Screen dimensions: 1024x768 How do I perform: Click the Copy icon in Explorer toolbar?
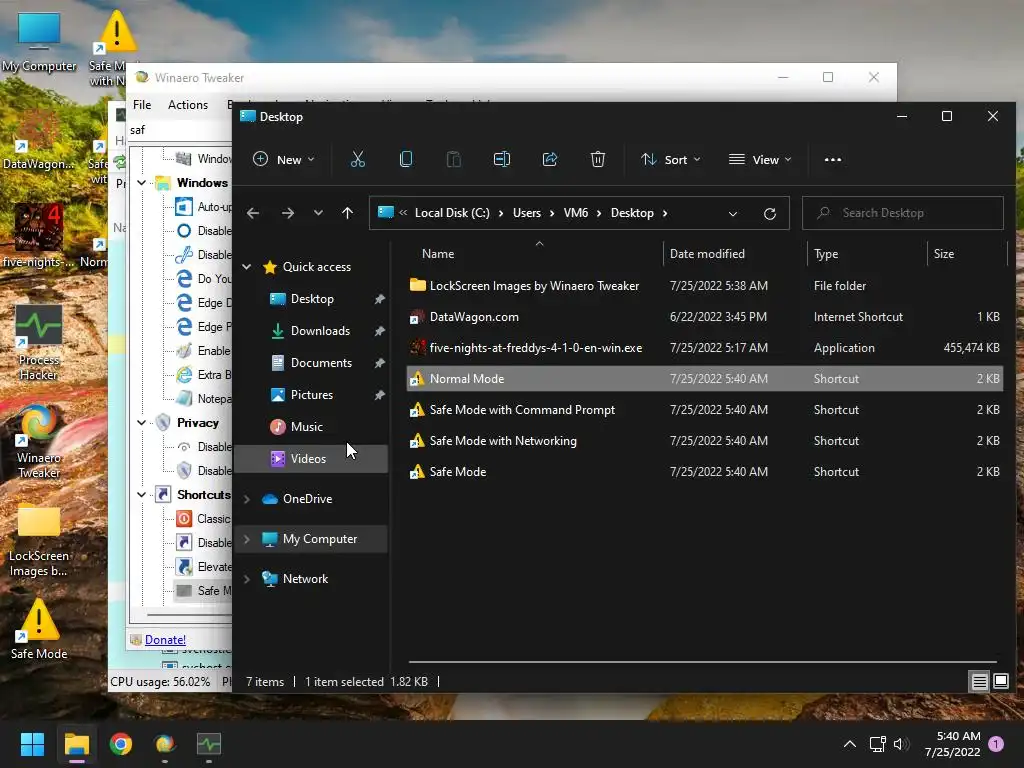coord(406,159)
